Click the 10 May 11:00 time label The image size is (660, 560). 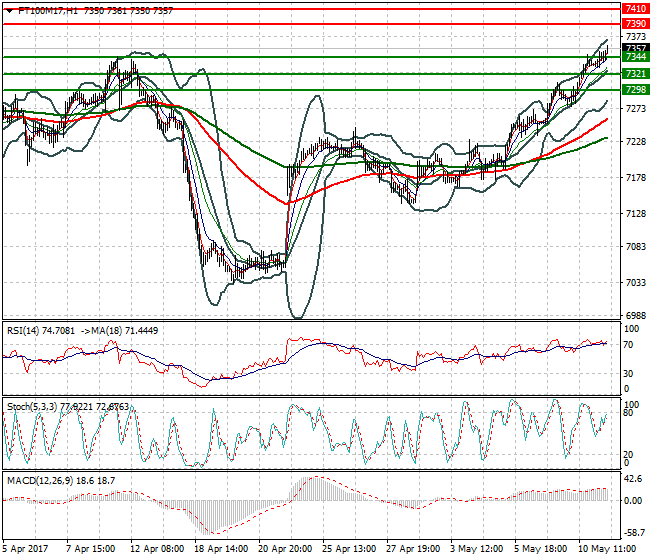coord(607,549)
